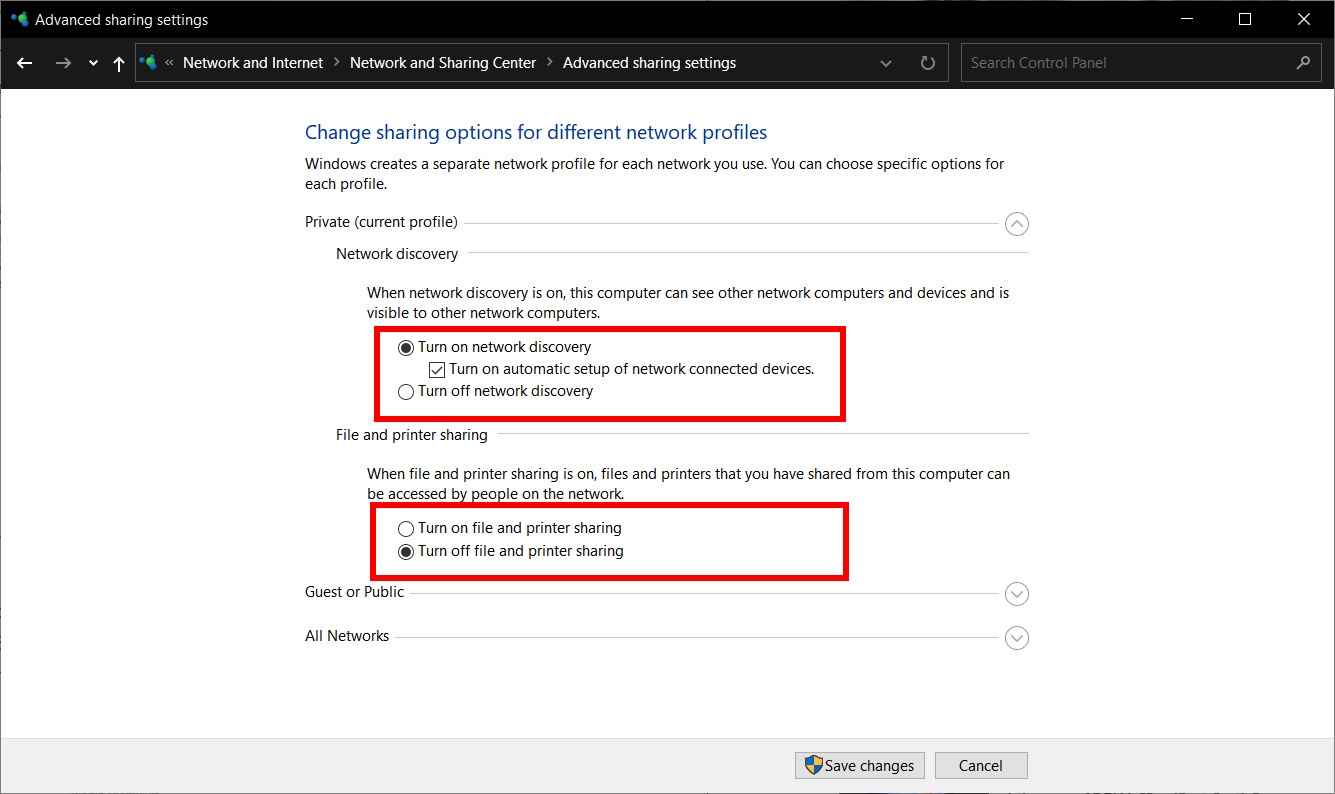
Task: Select Advanced sharing settings breadcrumb
Action: tap(649, 62)
